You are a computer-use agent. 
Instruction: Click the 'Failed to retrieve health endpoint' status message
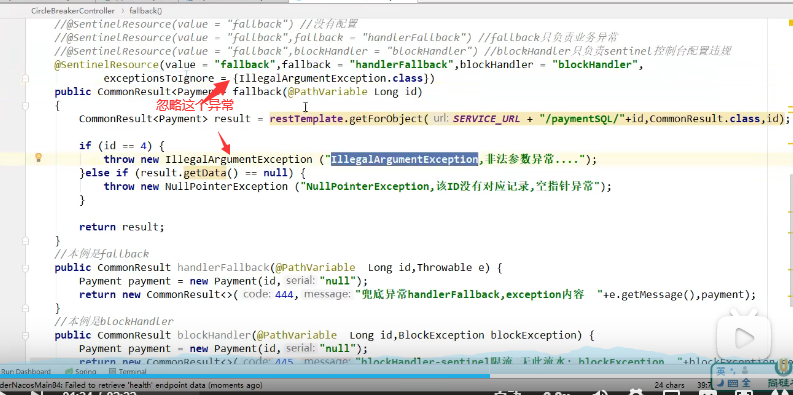pos(131,385)
